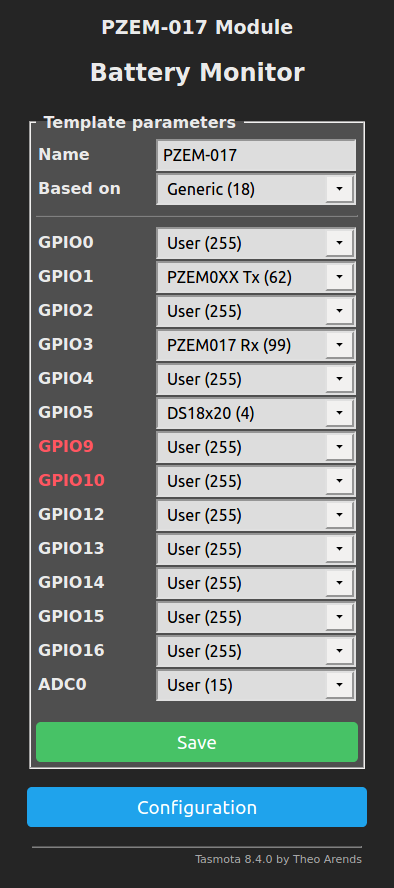
Task: Open the GPIO4 dropdown
Action: pos(256,379)
